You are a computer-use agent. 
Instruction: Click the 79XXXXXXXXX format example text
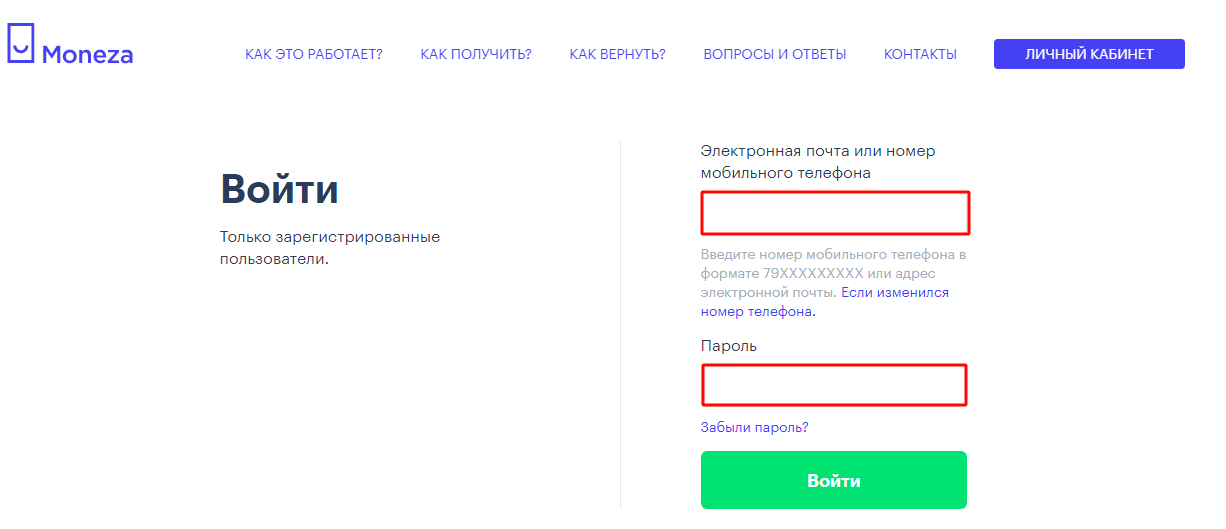point(813,273)
